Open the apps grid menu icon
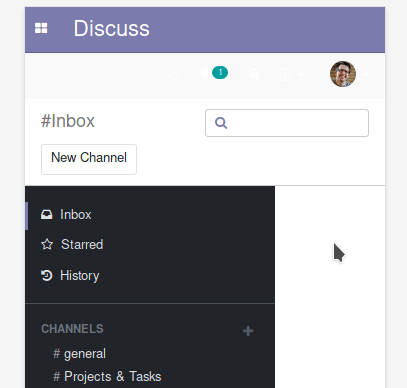Viewport: 407px width, 388px height. (x=41, y=28)
